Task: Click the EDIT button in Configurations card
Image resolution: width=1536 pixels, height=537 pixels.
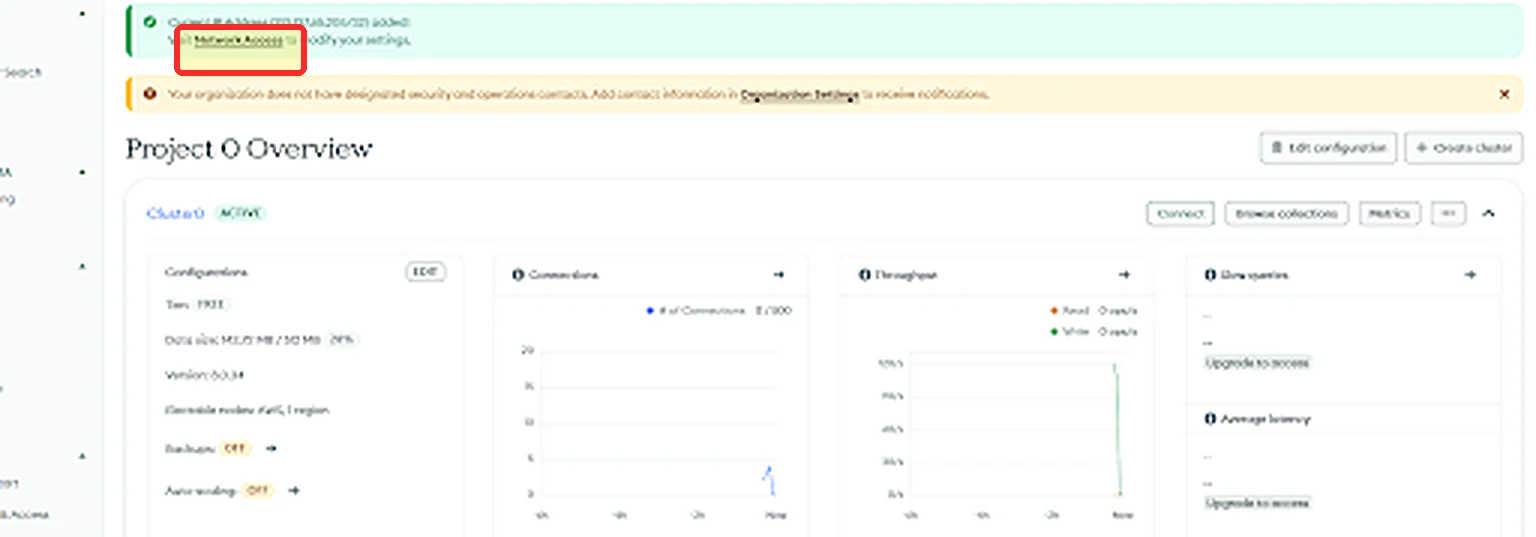Action: tap(426, 272)
